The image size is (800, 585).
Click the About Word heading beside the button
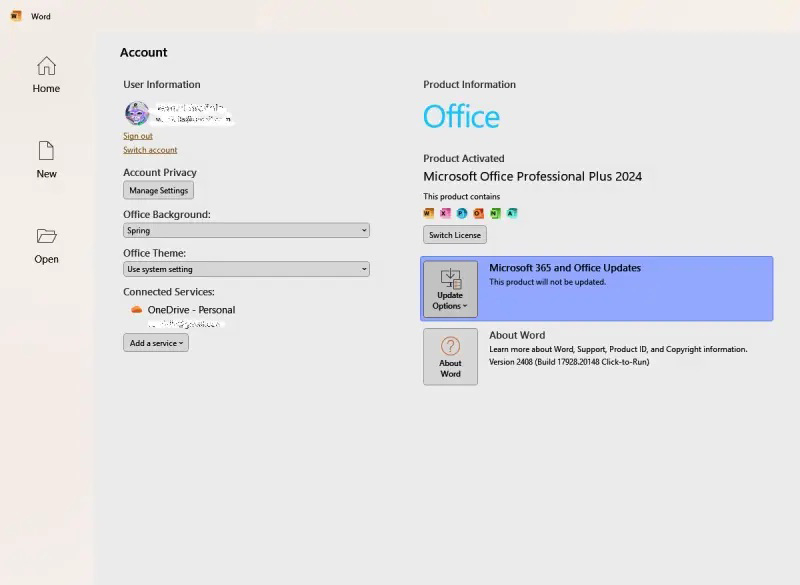pyautogui.click(x=517, y=335)
